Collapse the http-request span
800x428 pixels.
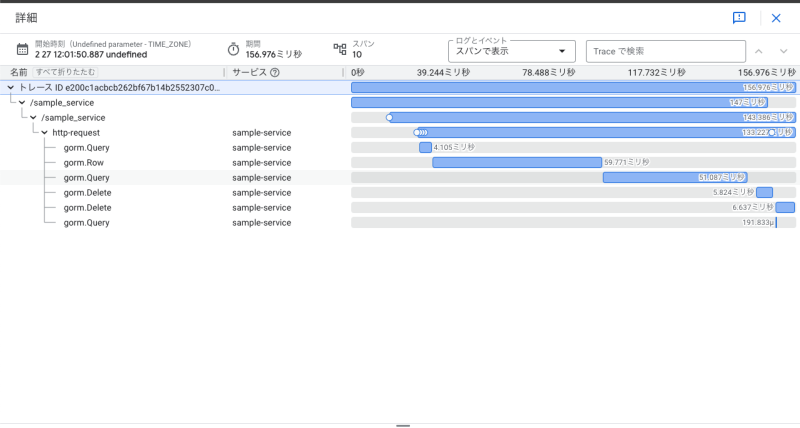pyautogui.click(x=44, y=133)
